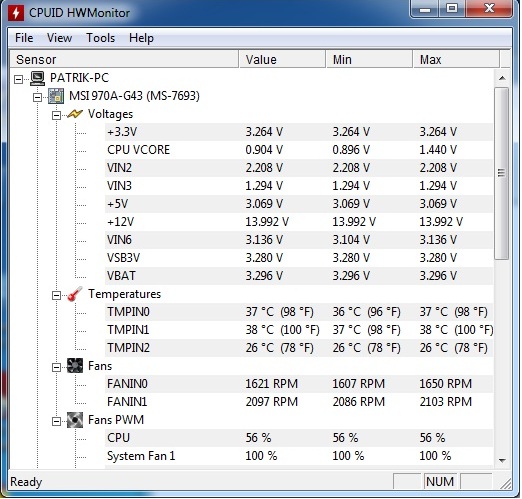Click the scrollbar down arrow
The height and width of the screenshot is (499, 522).
[x=502, y=461]
